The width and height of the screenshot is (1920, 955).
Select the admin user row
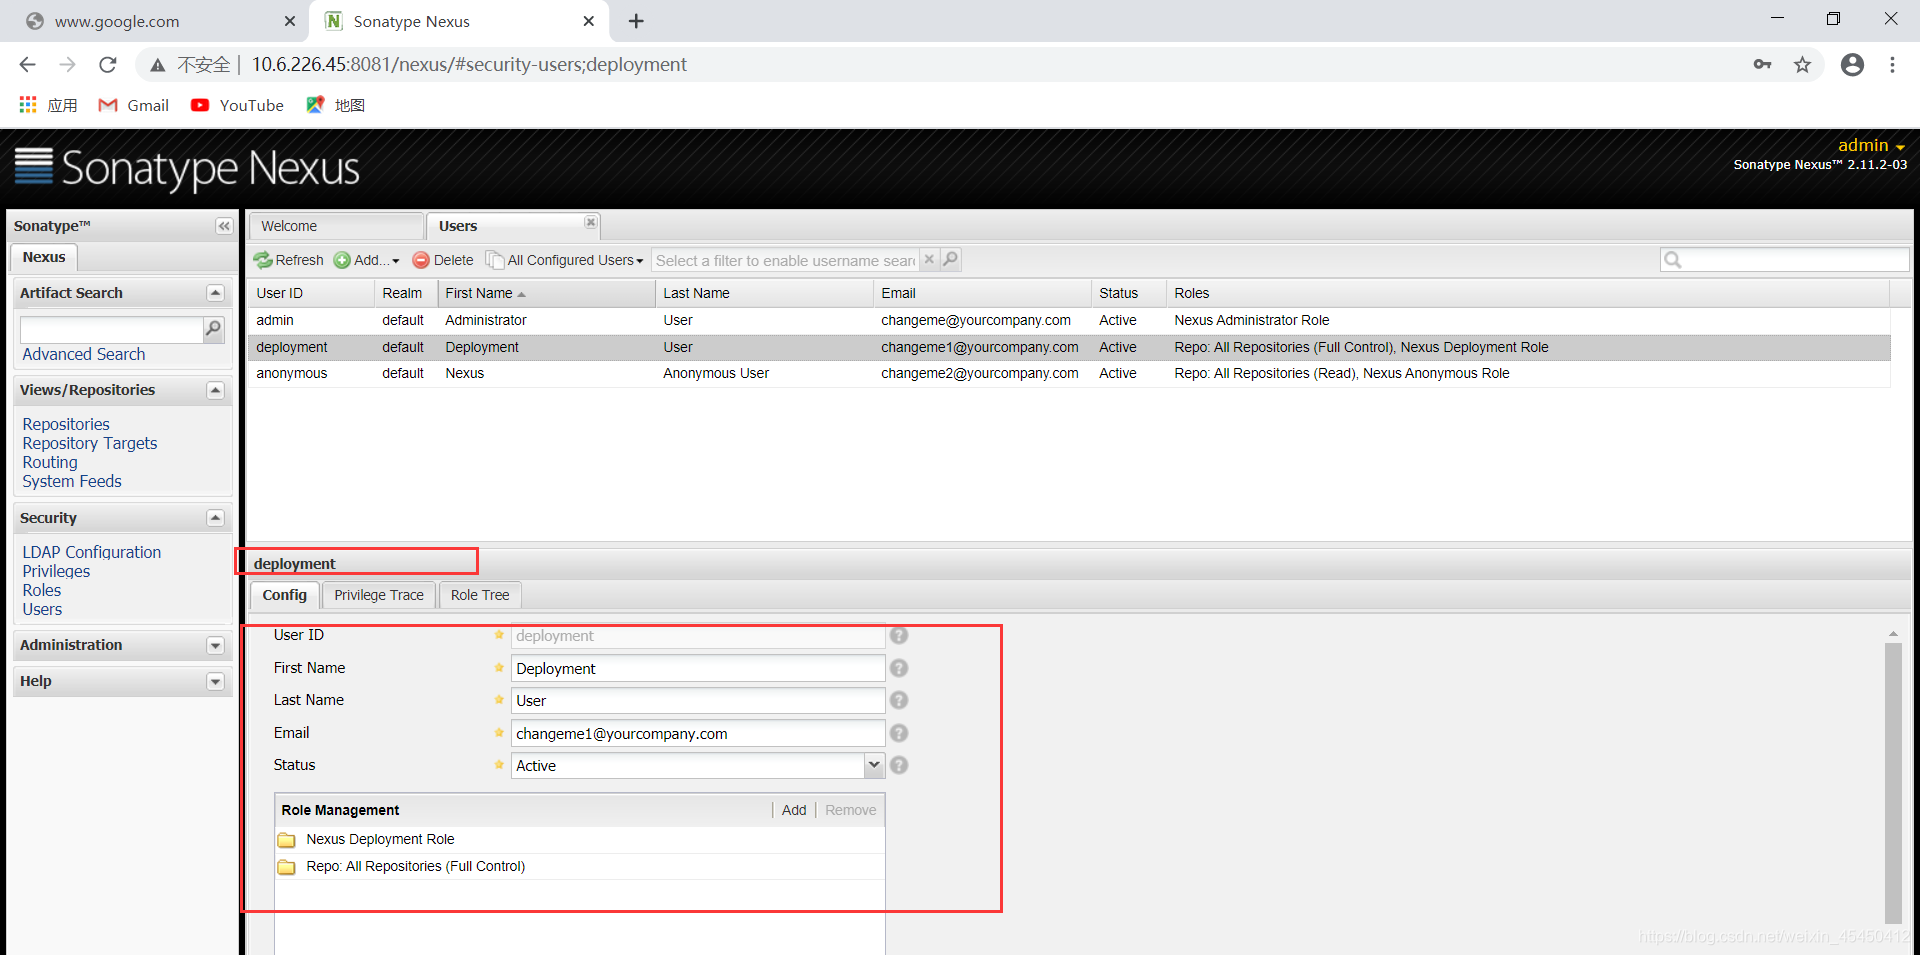[1069, 320]
